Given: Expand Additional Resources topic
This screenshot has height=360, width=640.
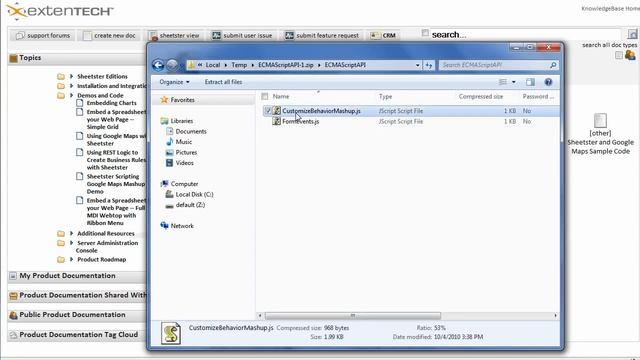Looking at the screenshot, I should (71, 233).
